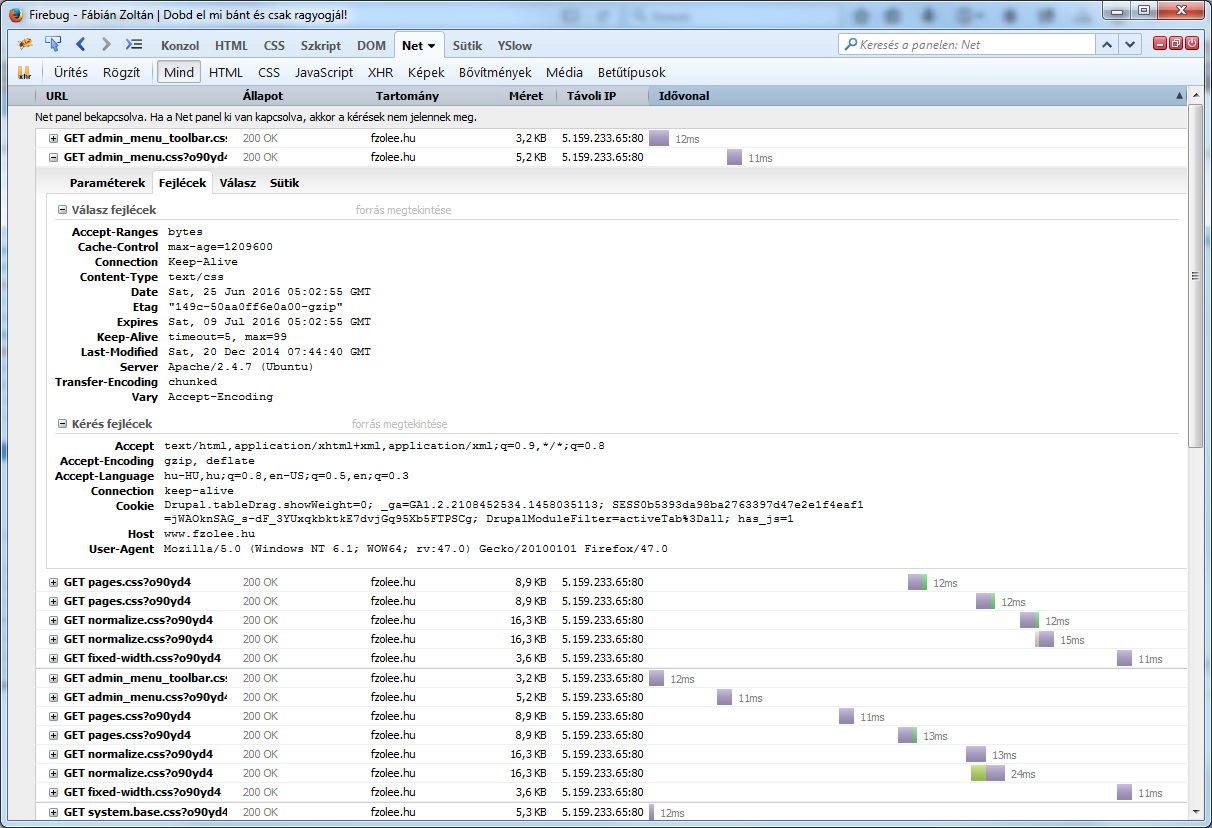
Task: Click the GET system.base.css request URL
Action: click(145, 811)
